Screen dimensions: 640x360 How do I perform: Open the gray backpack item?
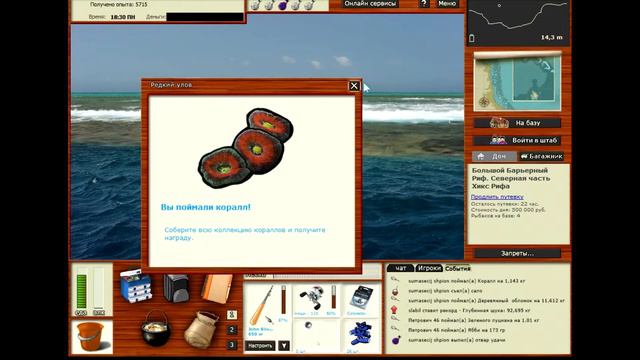176,288
